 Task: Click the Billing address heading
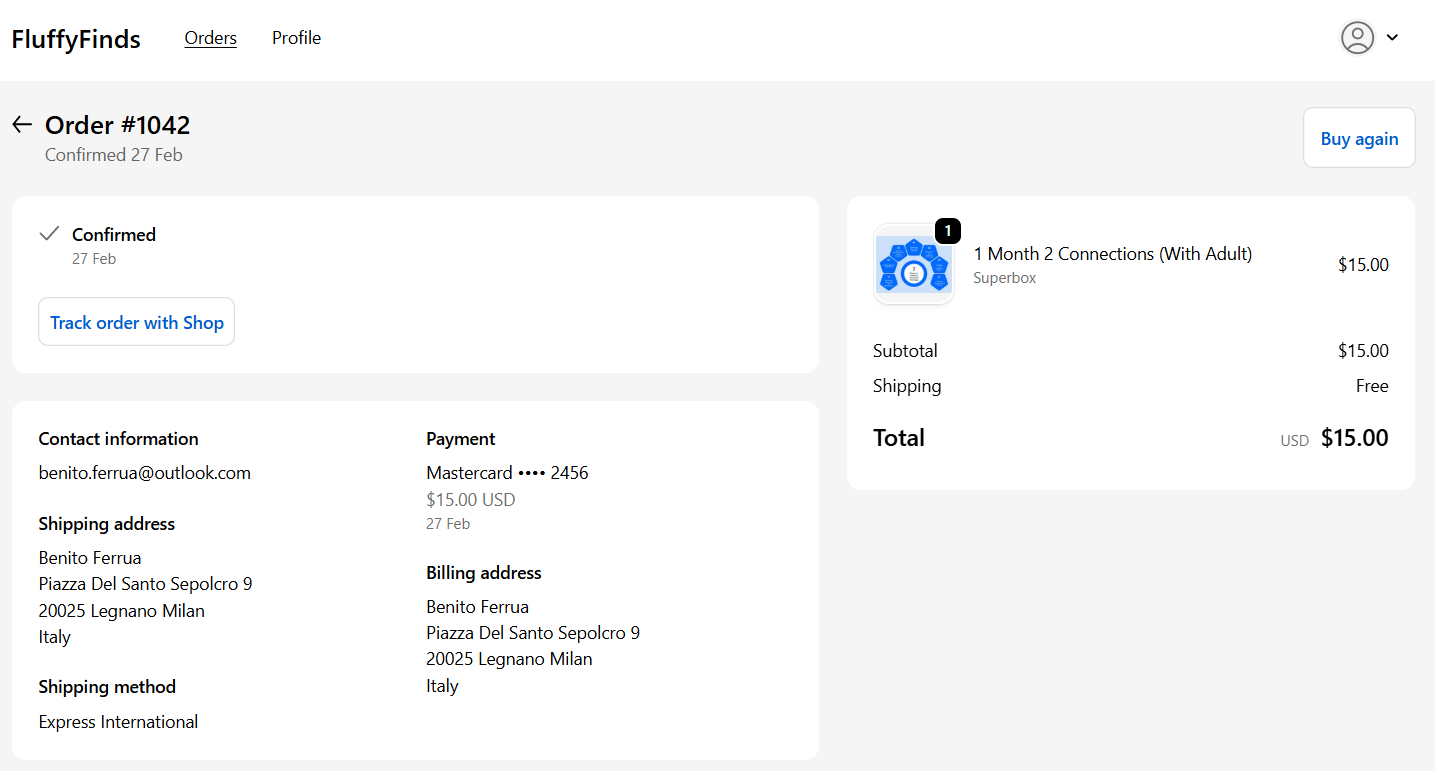click(483, 573)
